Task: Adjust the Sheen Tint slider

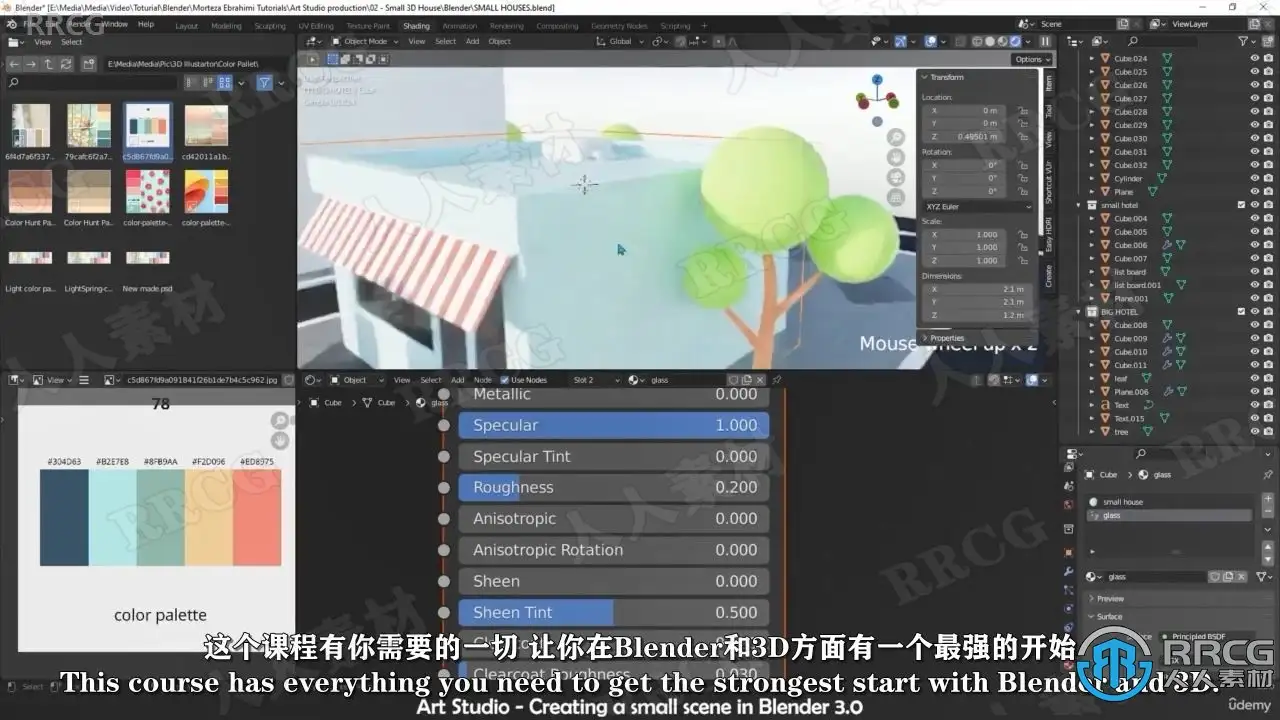Action: pyautogui.click(x=614, y=612)
